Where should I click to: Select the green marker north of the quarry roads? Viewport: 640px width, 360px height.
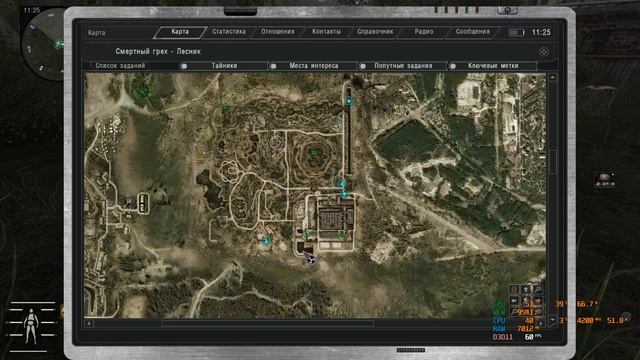tap(227, 107)
